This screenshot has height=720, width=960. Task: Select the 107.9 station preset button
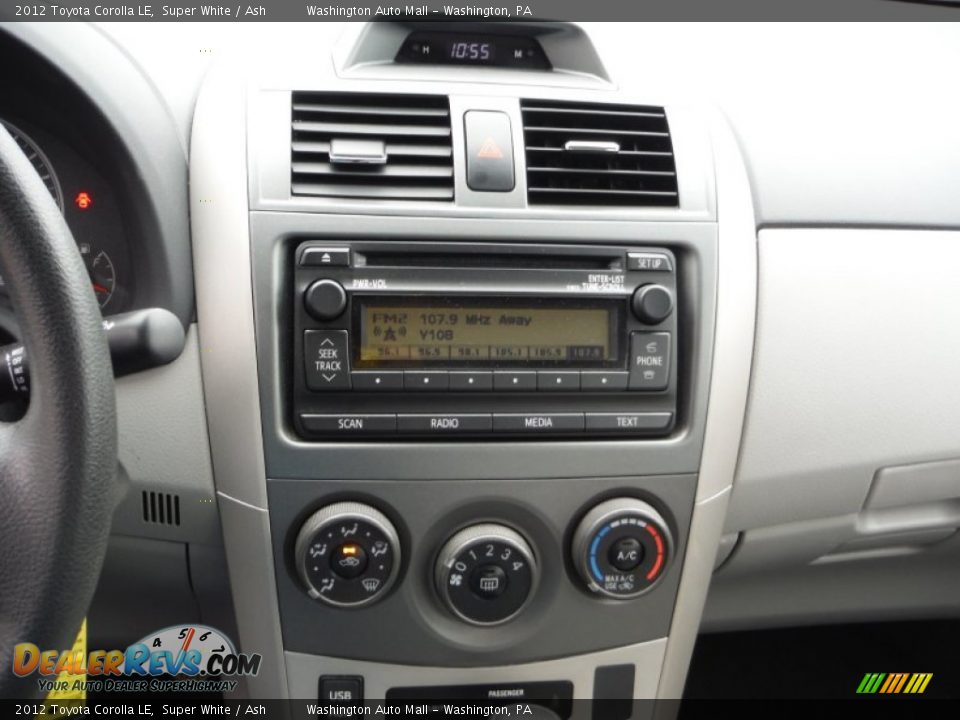603,381
